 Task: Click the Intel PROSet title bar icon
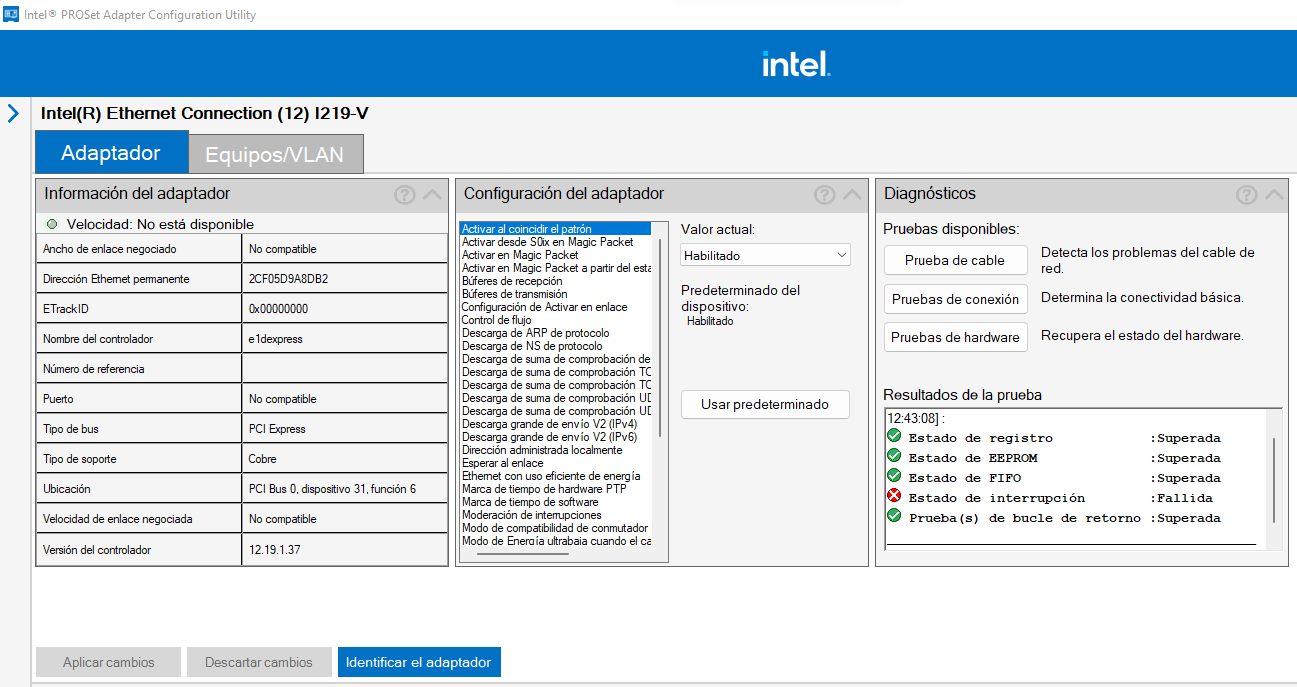[12, 14]
